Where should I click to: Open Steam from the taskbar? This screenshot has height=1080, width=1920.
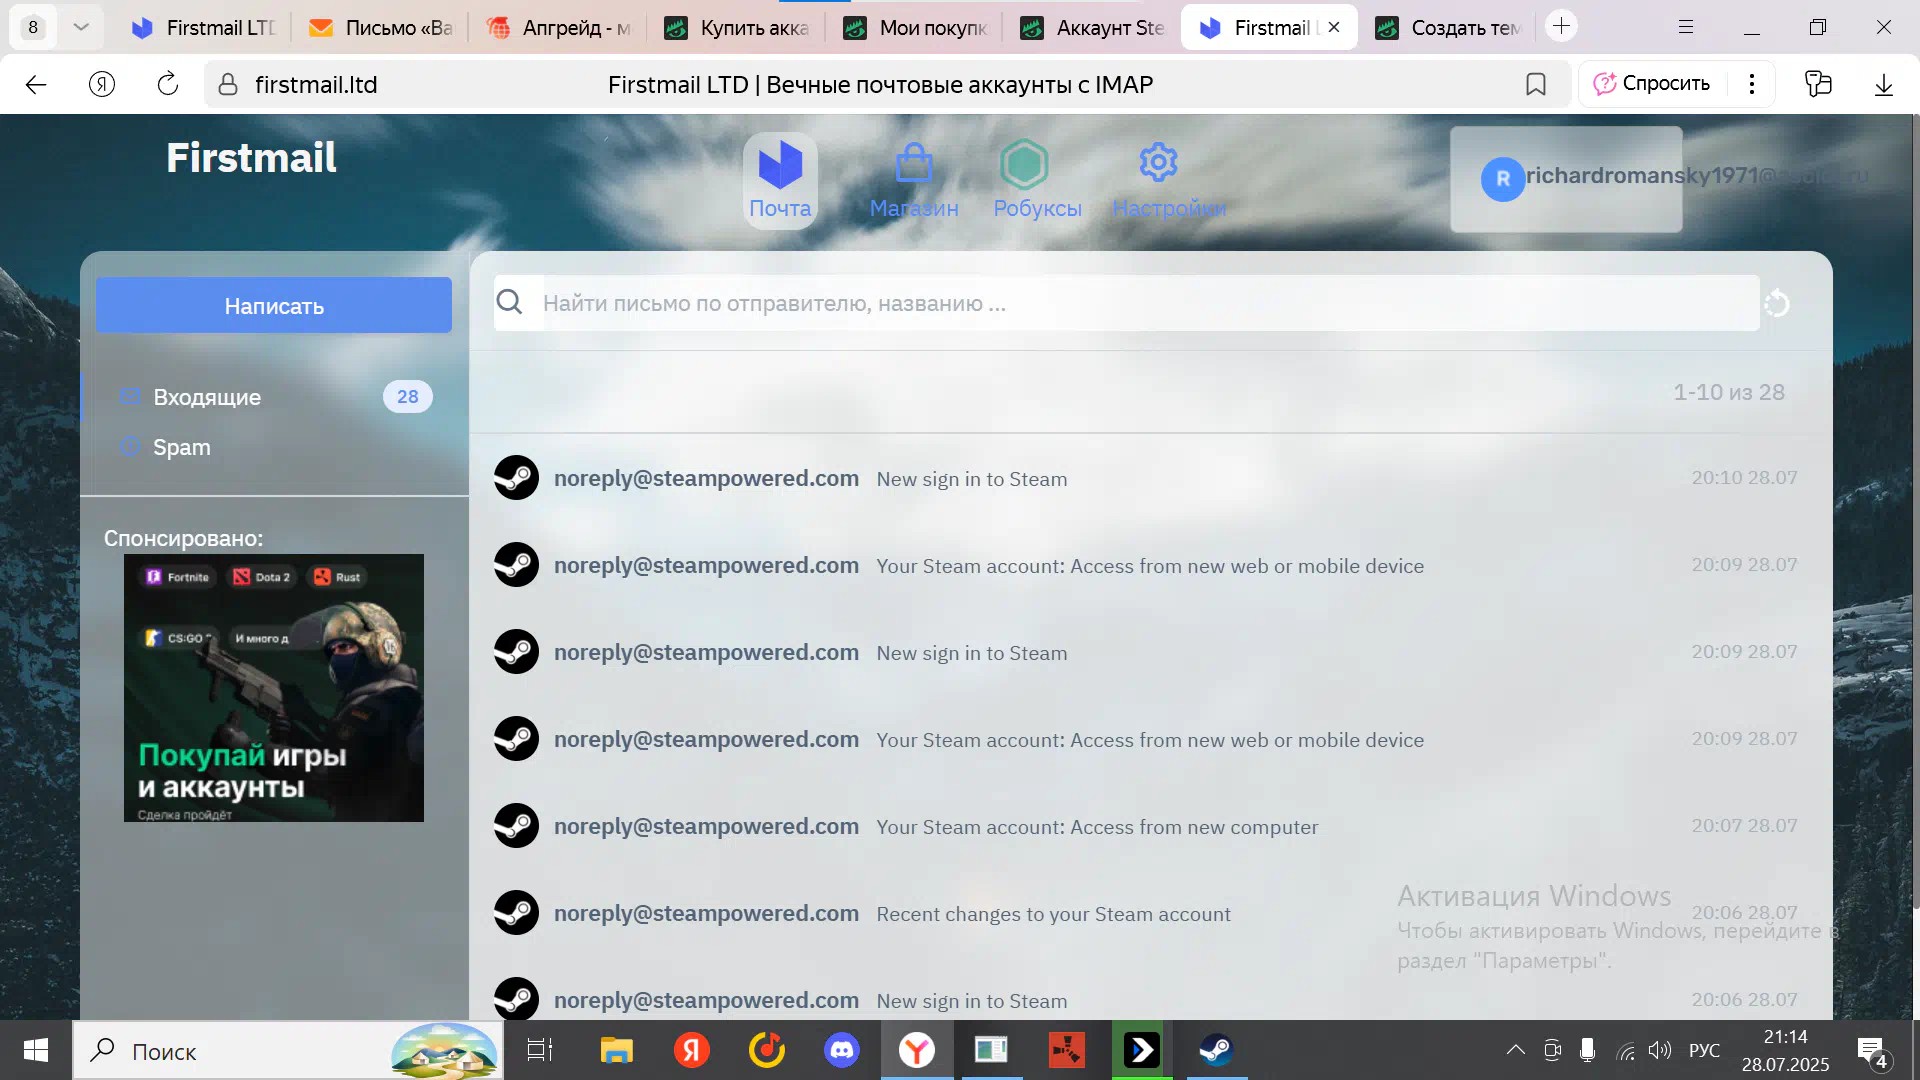pyautogui.click(x=1216, y=1050)
